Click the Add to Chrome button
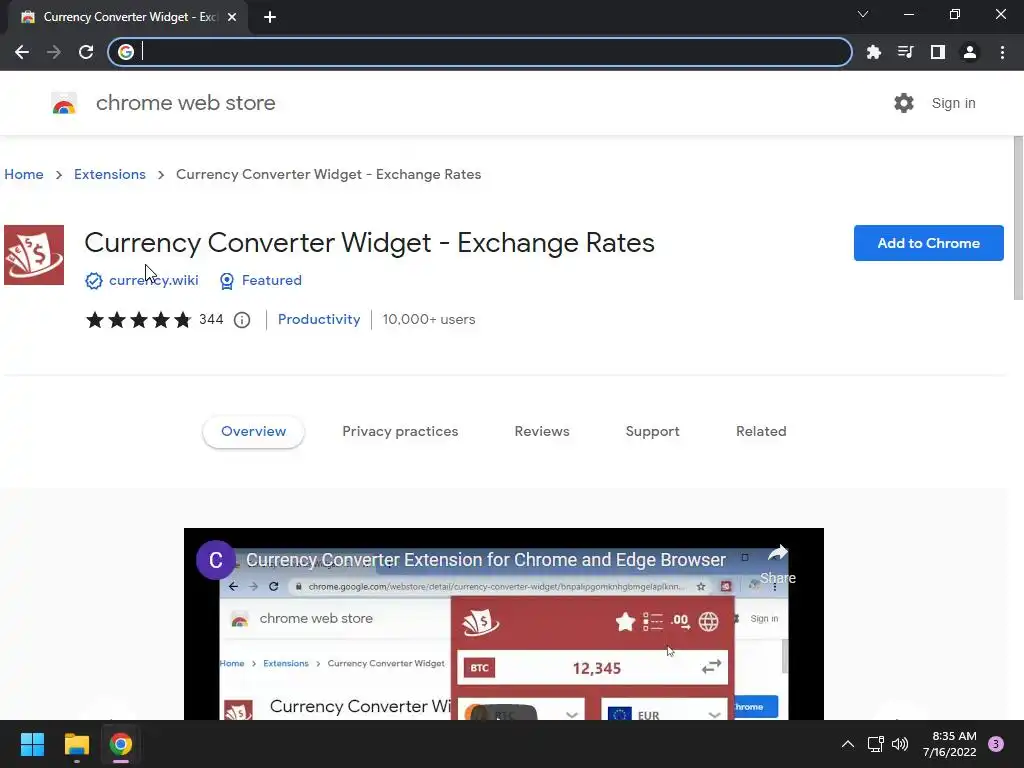This screenshot has height=768, width=1024. click(x=928, y=243)
